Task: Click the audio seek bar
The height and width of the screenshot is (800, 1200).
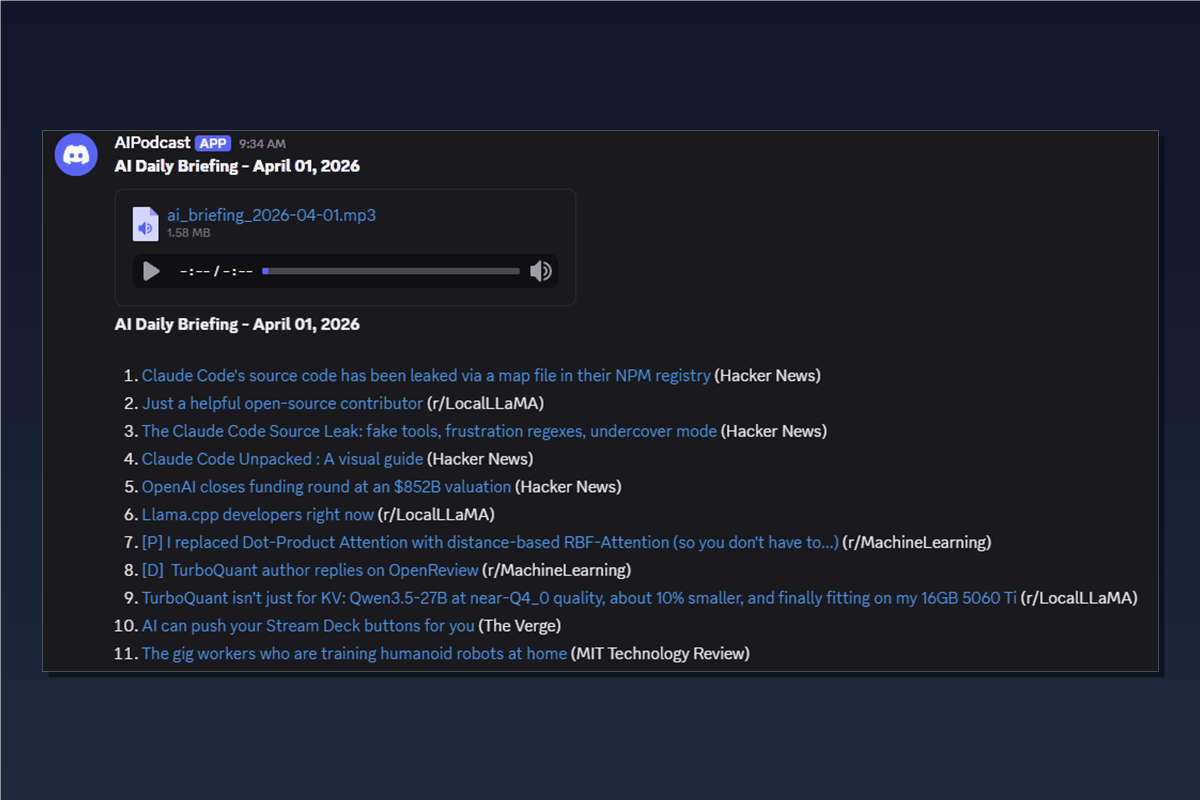Action: (x=390, y=271)
